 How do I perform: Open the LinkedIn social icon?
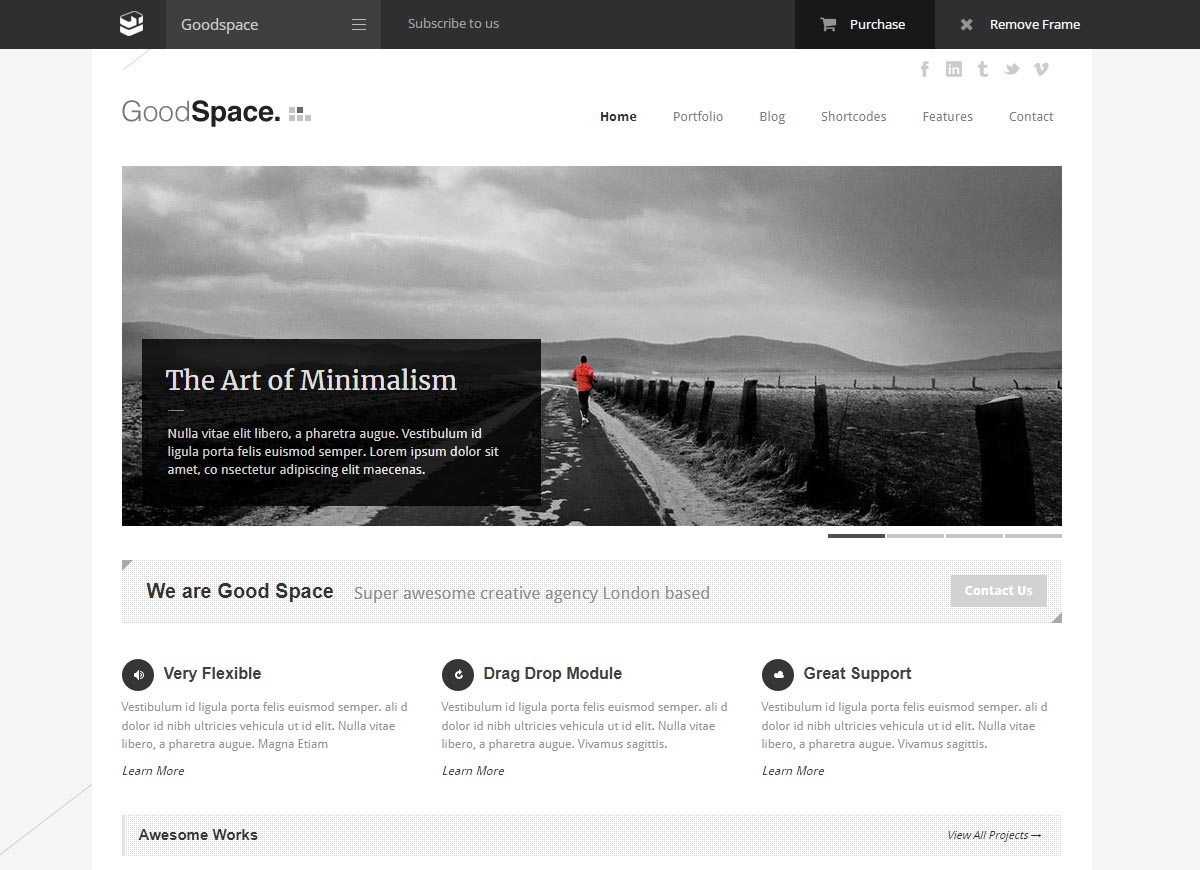click(x=954, y=69)
